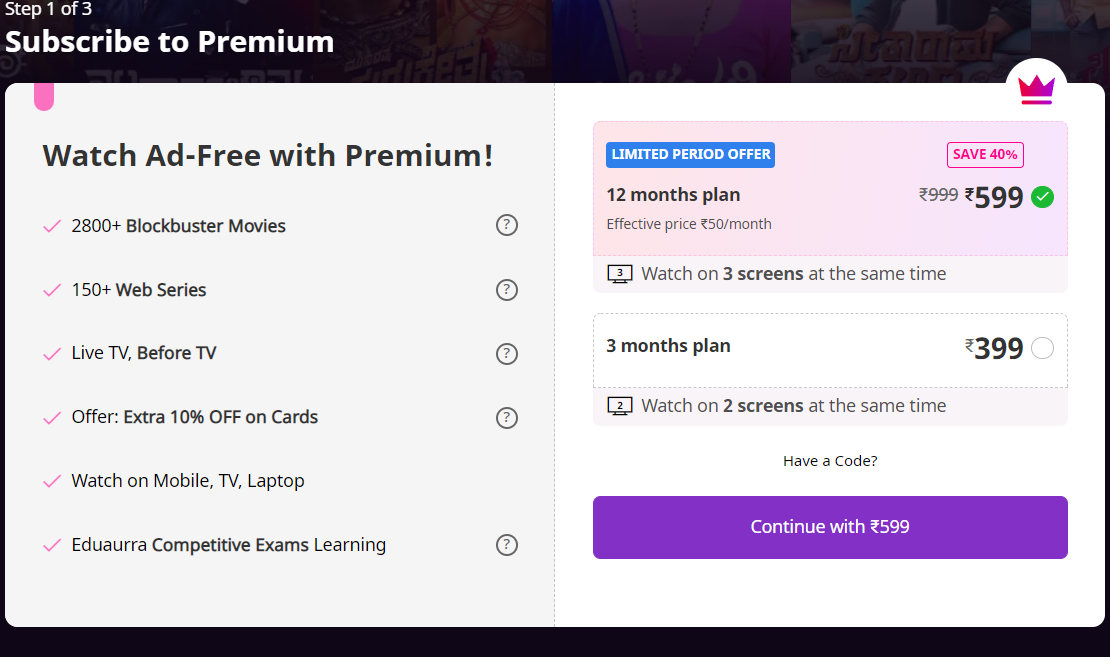Click the 3 screens device icon

click(620, 272)
